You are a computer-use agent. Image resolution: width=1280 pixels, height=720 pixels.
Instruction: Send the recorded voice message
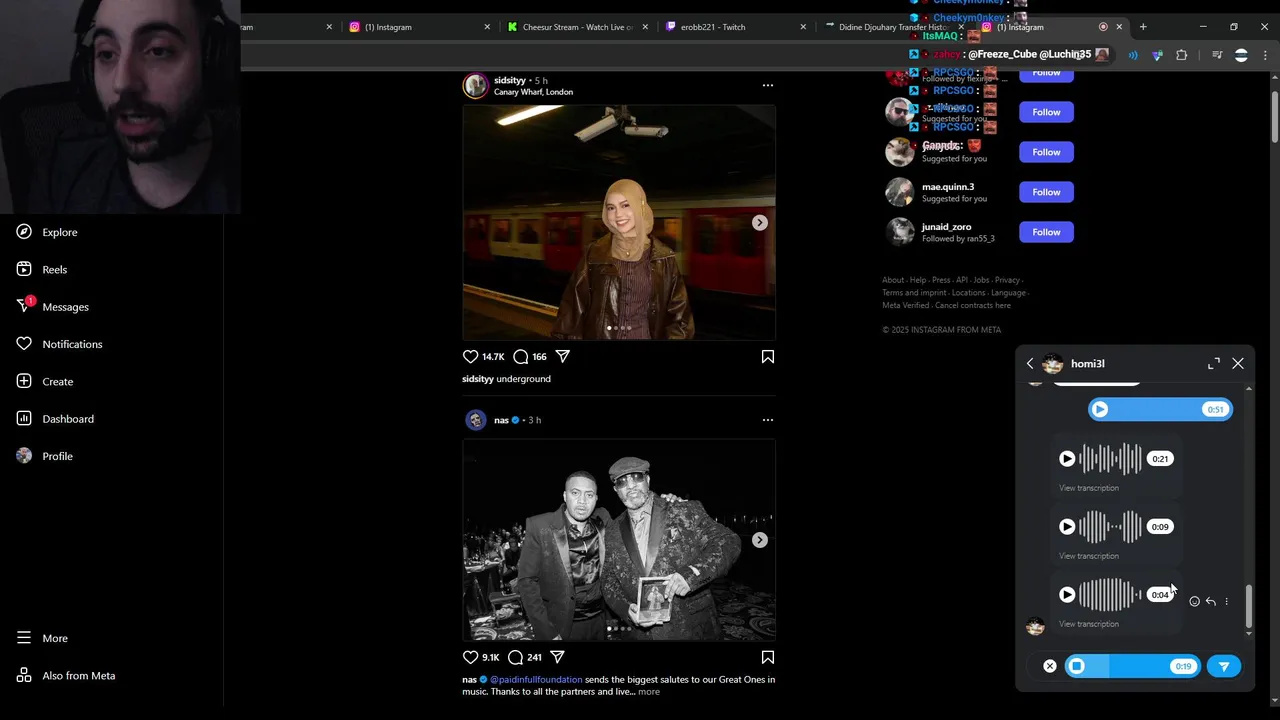[x=1224, y=666]
